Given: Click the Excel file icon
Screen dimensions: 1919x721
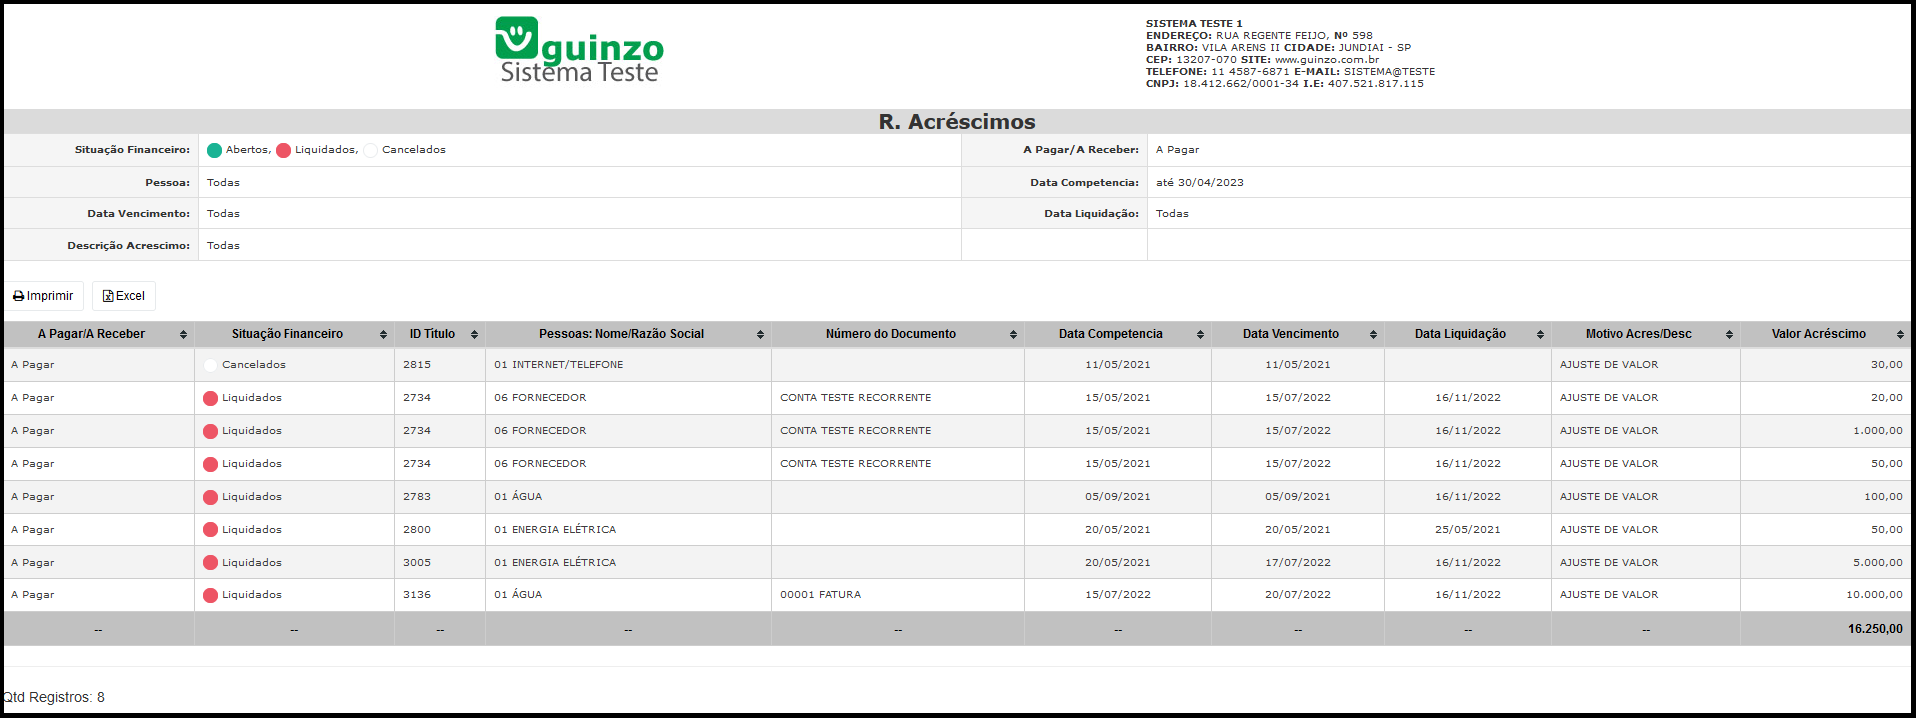Looking at the screenshot, I should coord(108,297).
